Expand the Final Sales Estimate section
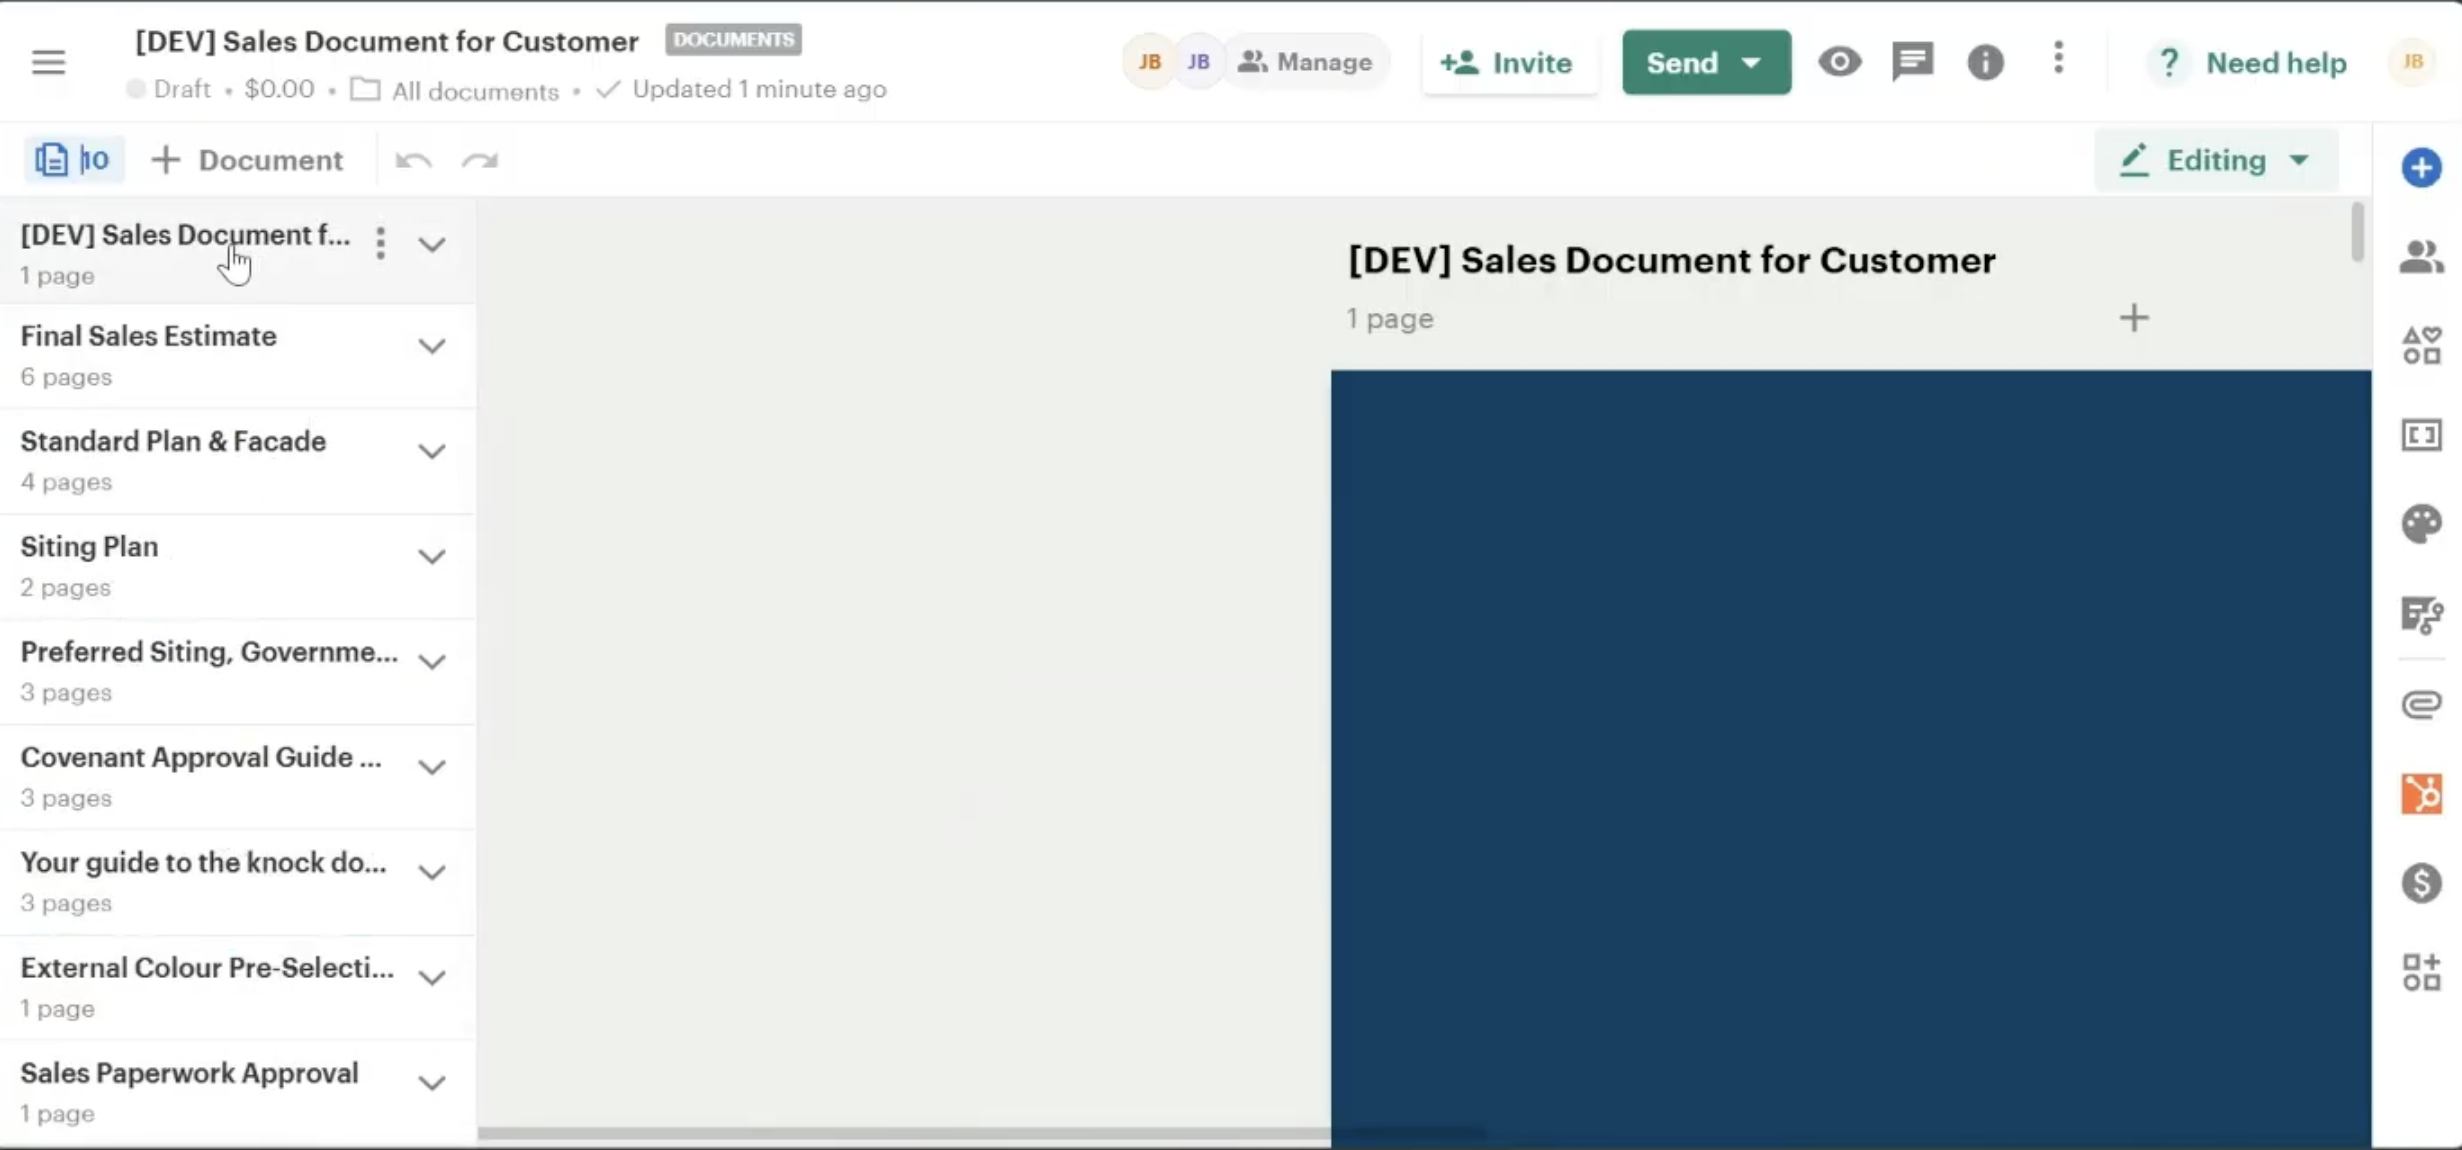The image size is (2462, 1150). [x=432, y=346]
